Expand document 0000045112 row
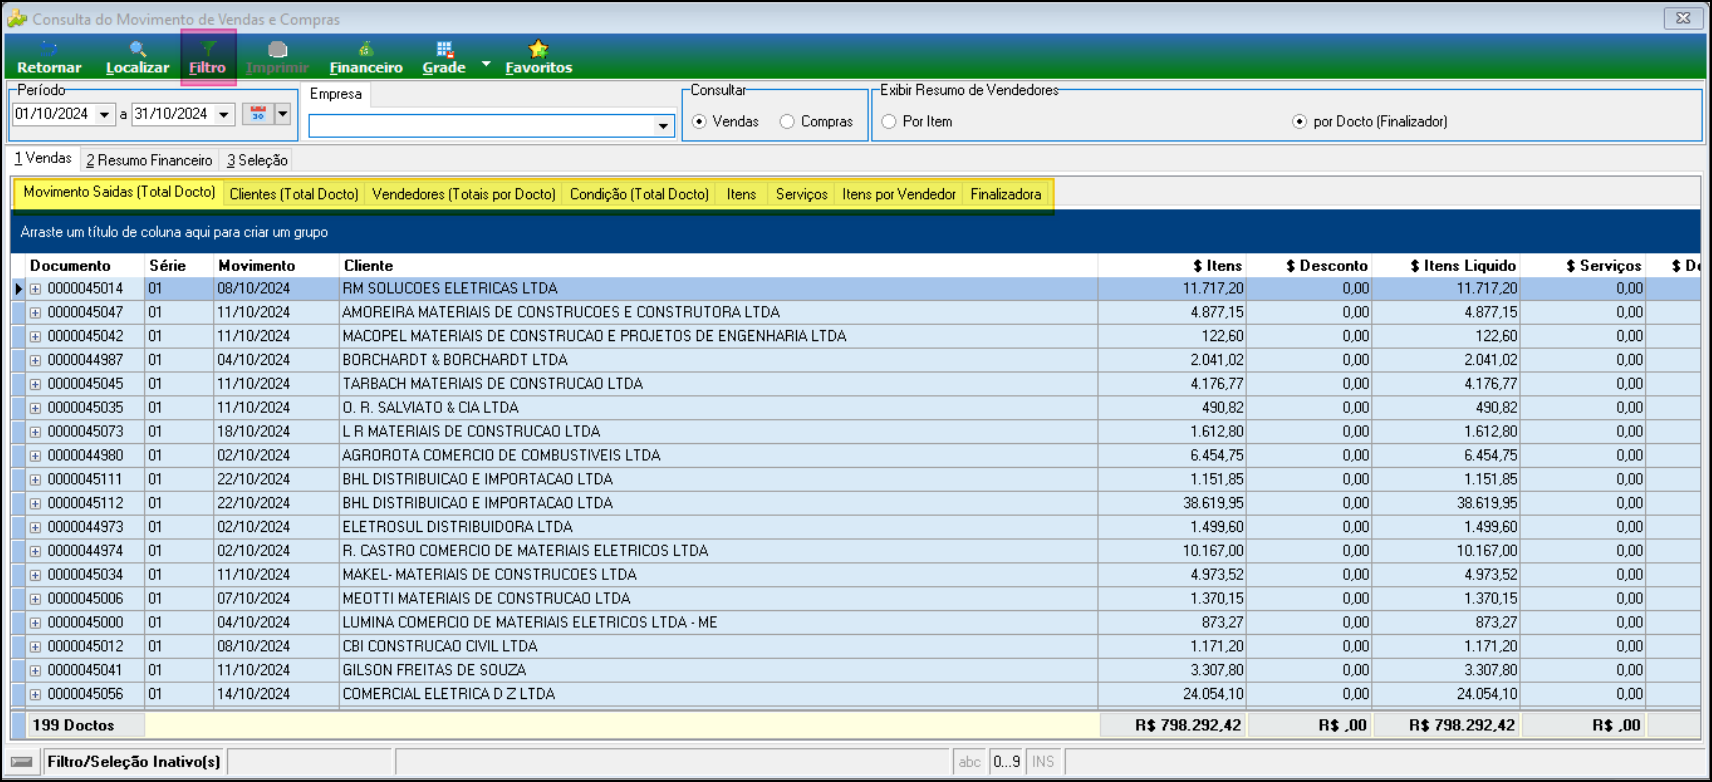 pos(35,504)
